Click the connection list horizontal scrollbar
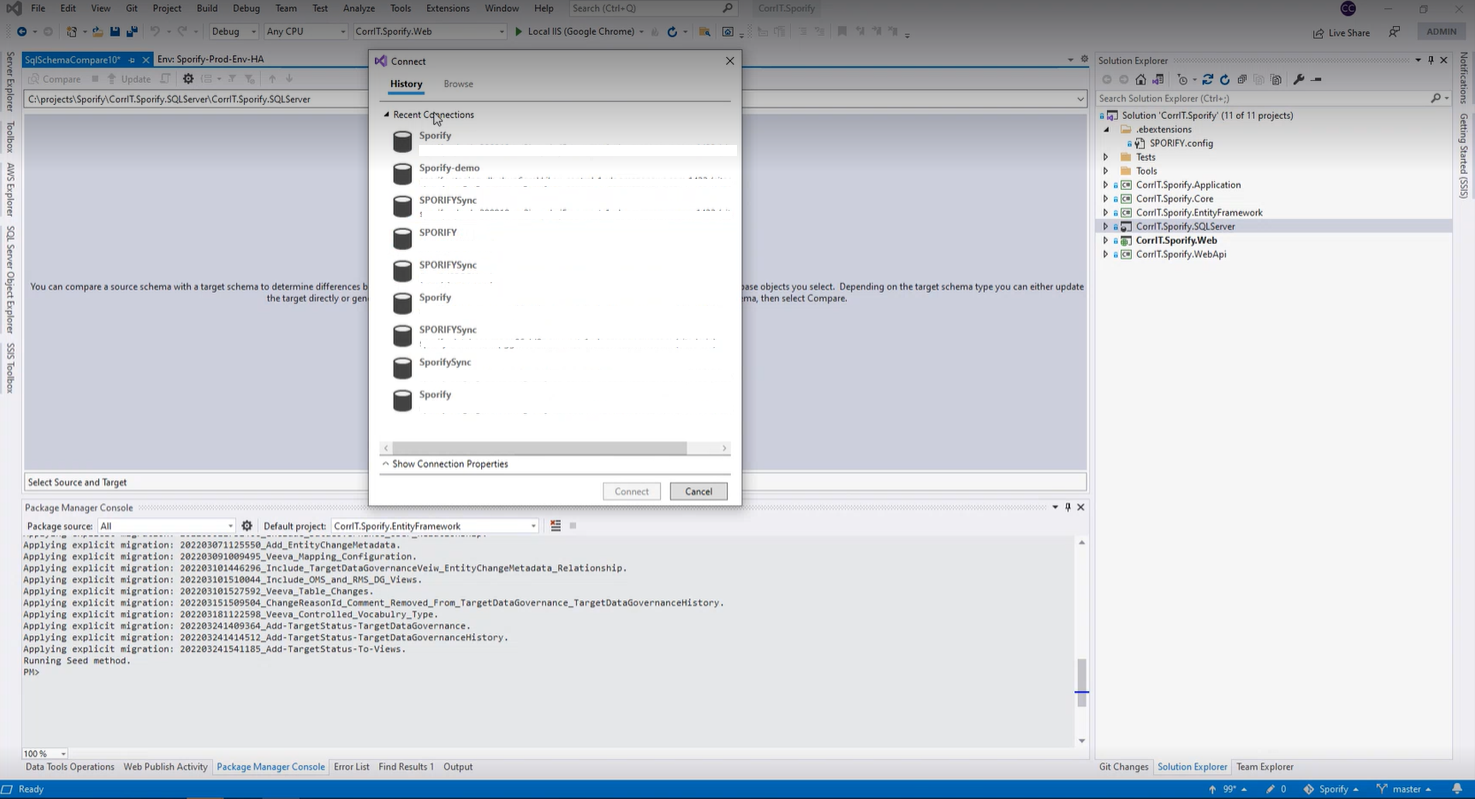This screenshot has height=799, width=1475. [x=540, y=448]
